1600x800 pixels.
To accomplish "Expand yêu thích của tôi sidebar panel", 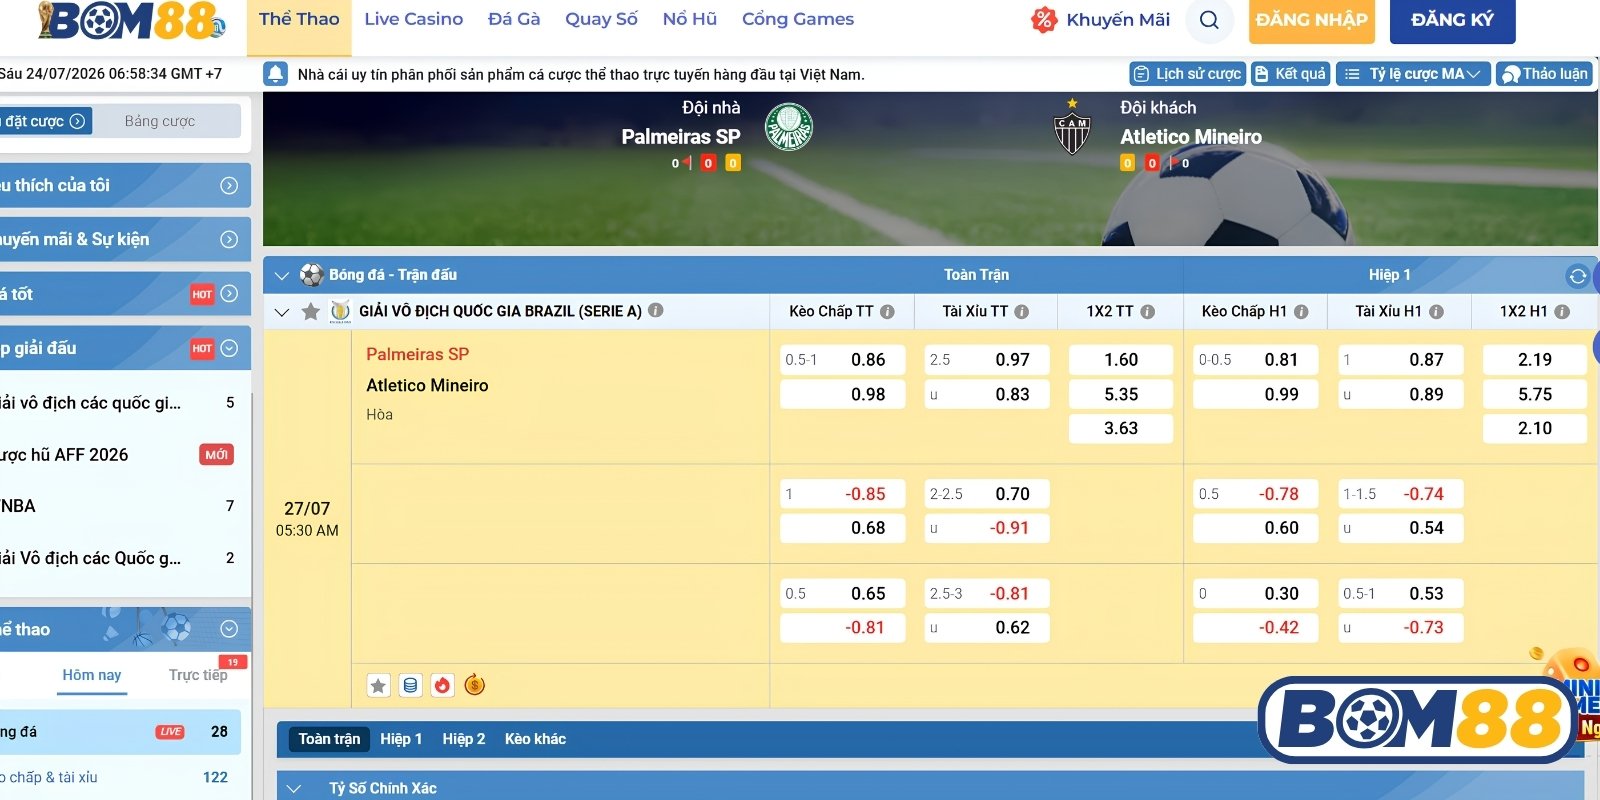I will point(229,185).
